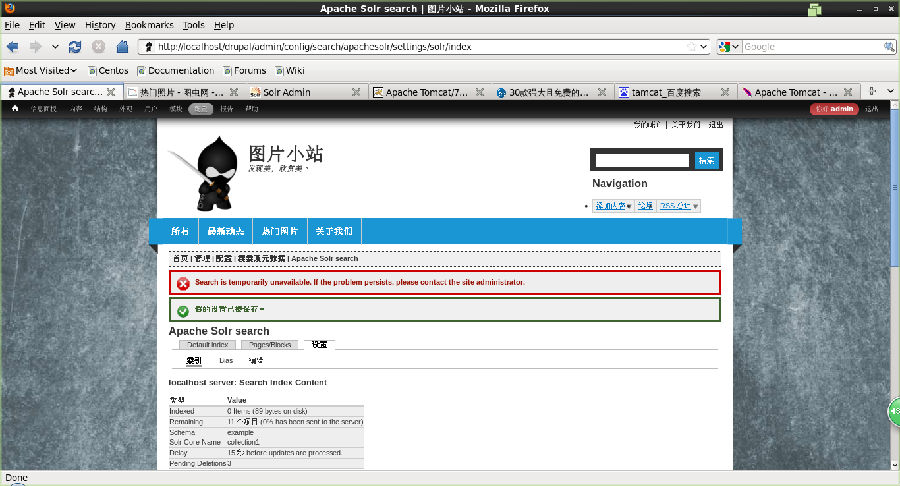Close the tomcat_百度搜索 browser tab
The width and height of the screenshot is (900, 486).
tap(725, 92)
